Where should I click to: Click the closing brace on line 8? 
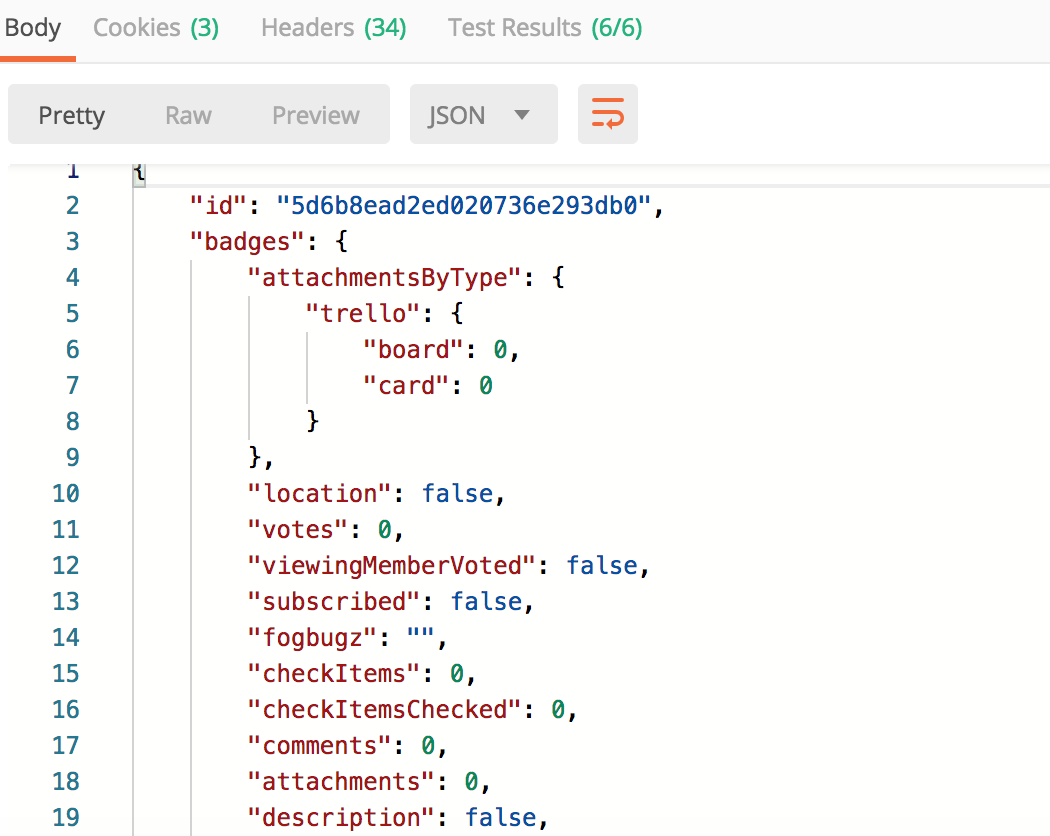[312, 421]
